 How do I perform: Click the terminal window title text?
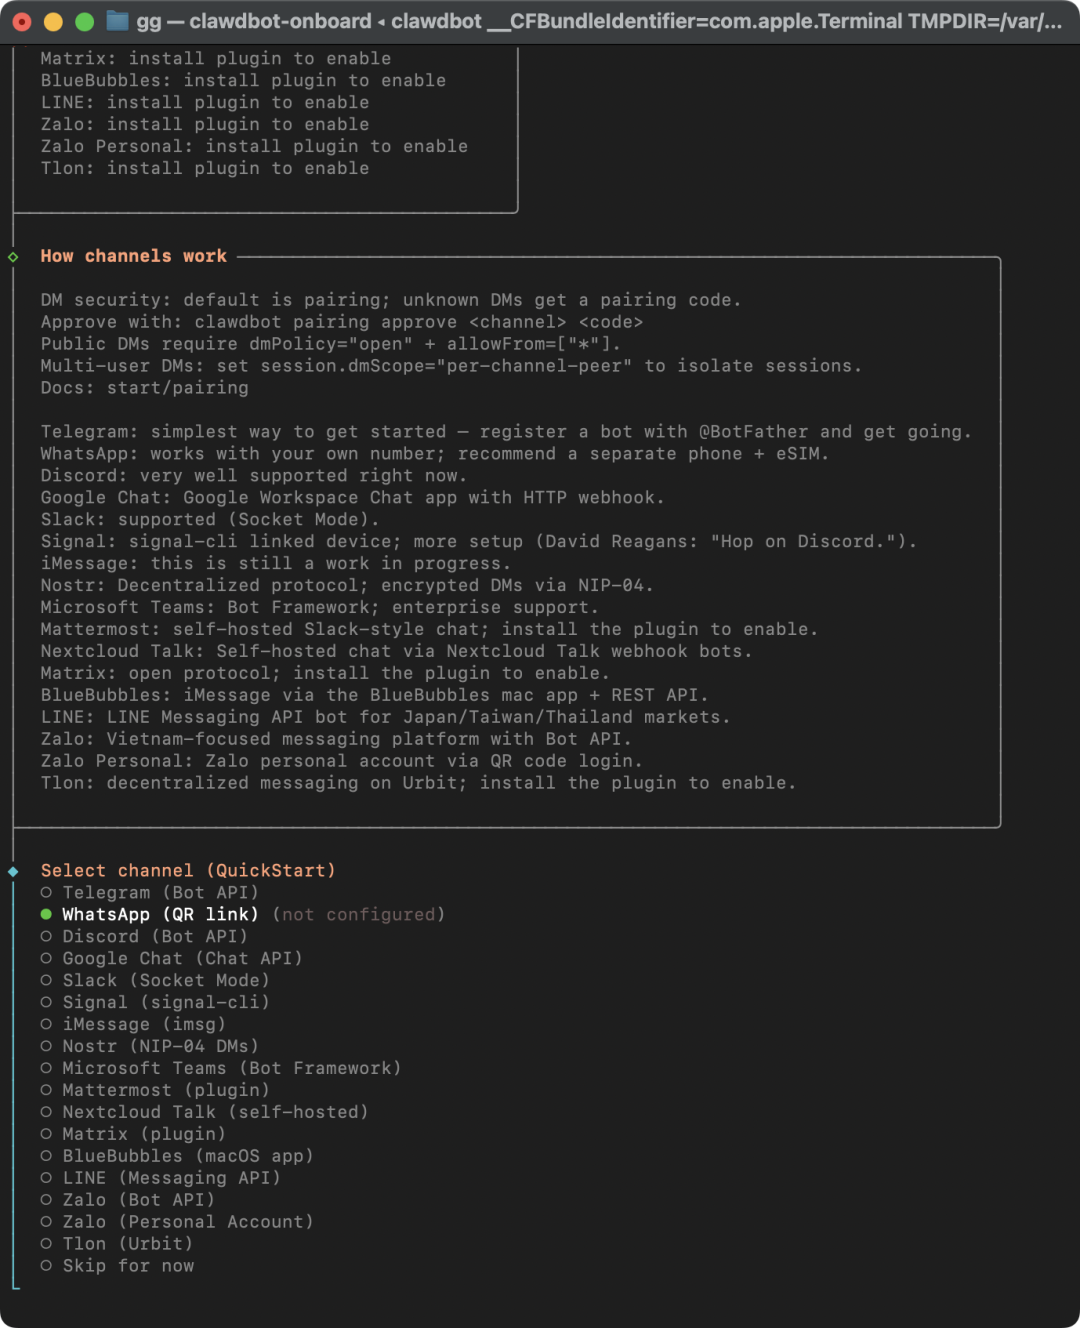tap(598, 21)
